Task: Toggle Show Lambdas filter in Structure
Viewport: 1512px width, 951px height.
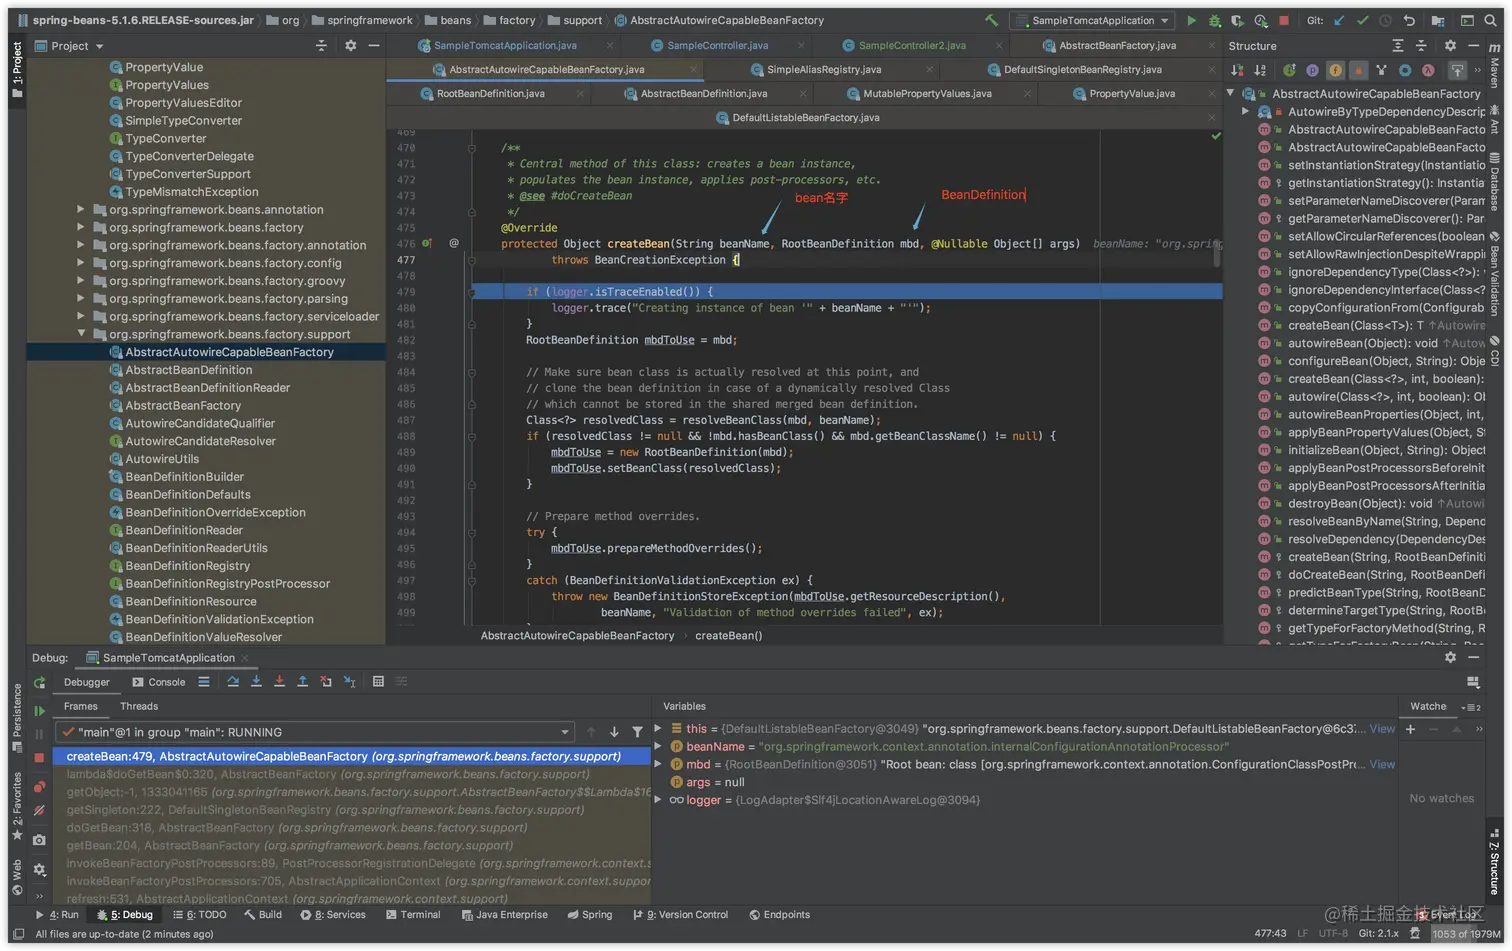Action: coord(1428,70)
